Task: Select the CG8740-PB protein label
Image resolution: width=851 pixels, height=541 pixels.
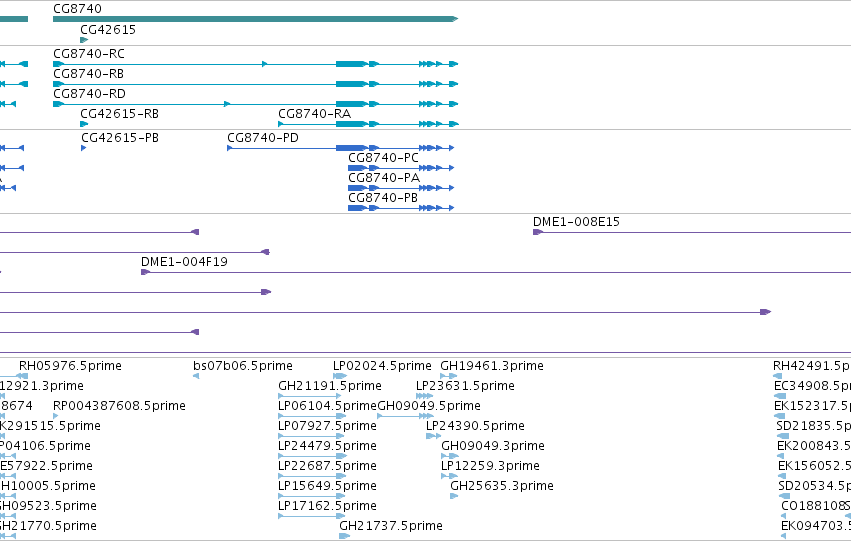Action: [383, 198]
